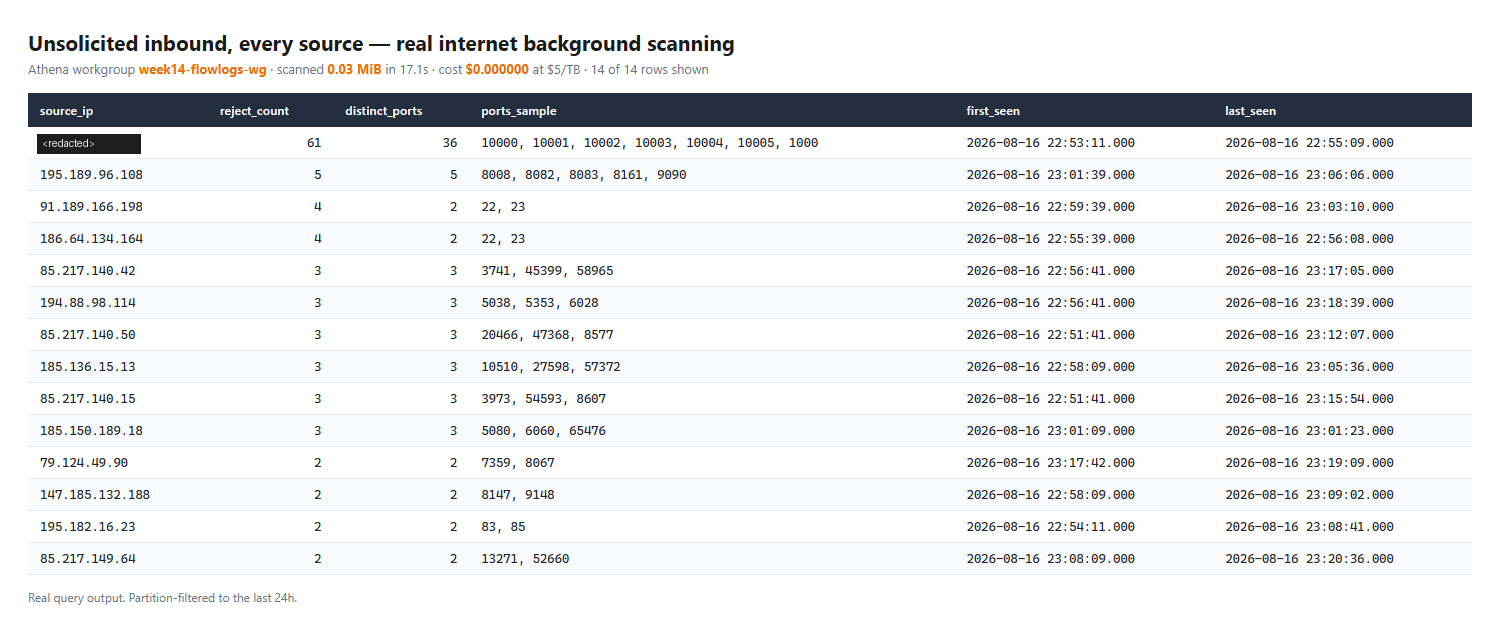
Task: Click ports sample 3973, 54593, 8607
Action: click(544, 399)
